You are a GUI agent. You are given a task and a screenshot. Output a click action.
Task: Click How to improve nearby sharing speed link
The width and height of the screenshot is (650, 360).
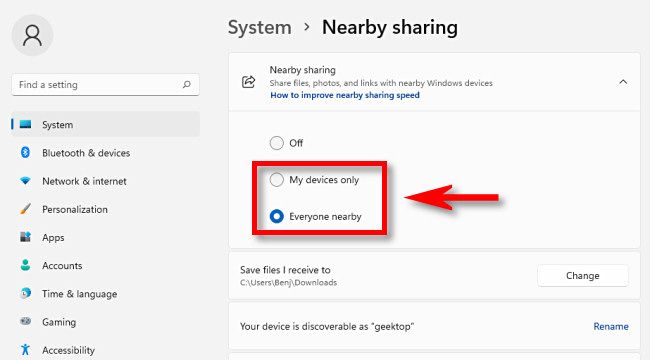345,95
